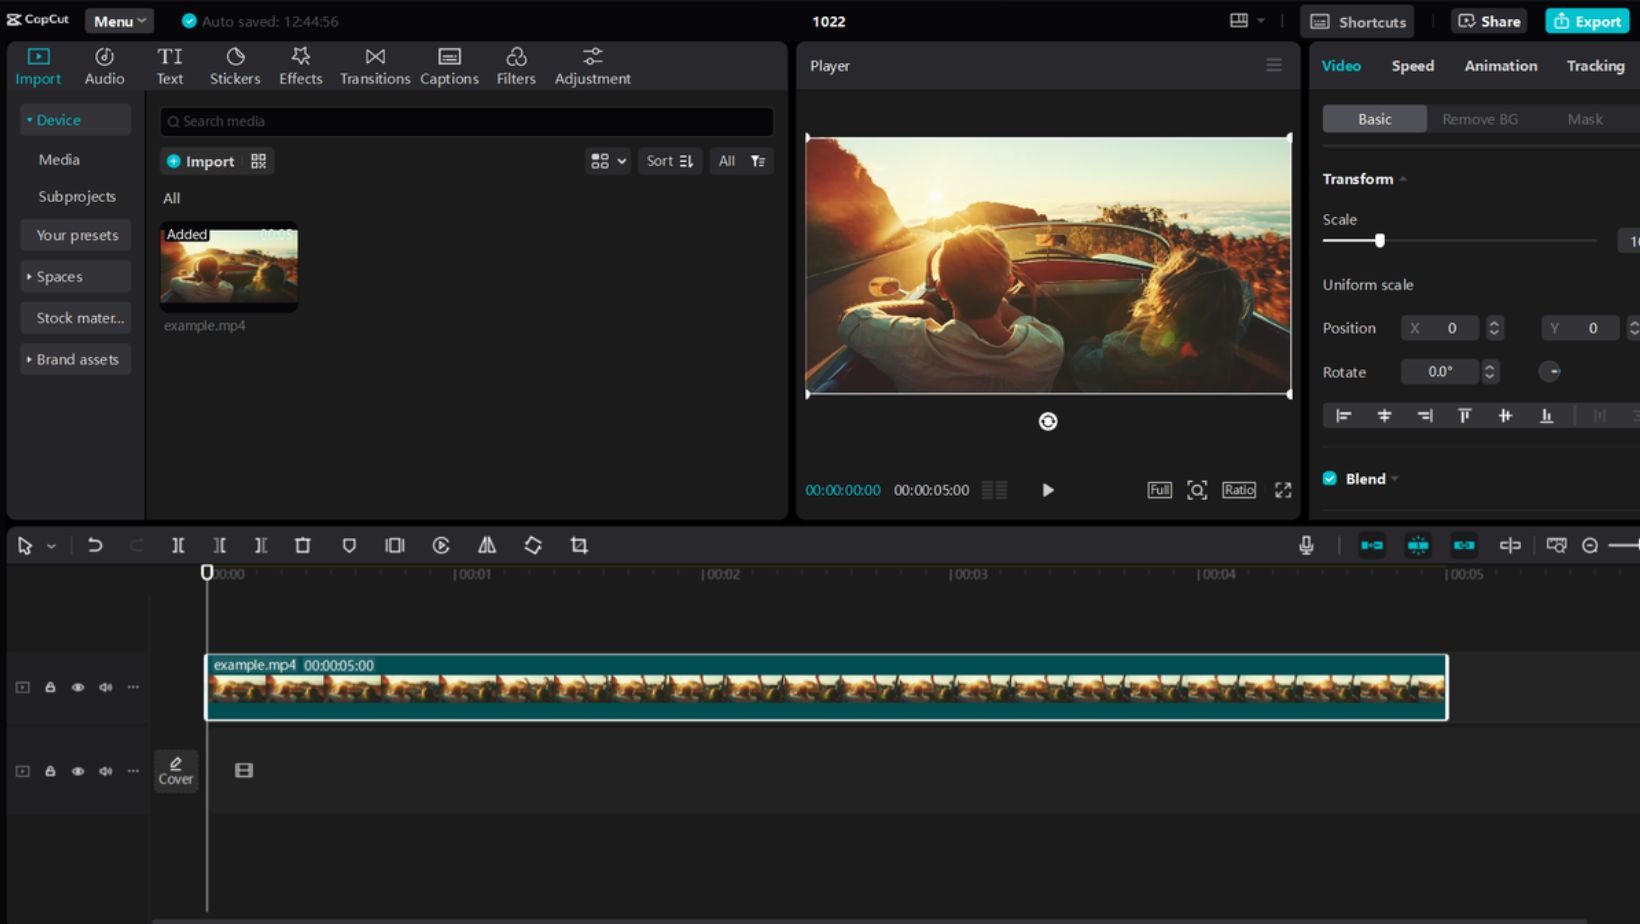1640x924 pixels.
Task: Open the Filters tab
Action: tap(516, 66)
